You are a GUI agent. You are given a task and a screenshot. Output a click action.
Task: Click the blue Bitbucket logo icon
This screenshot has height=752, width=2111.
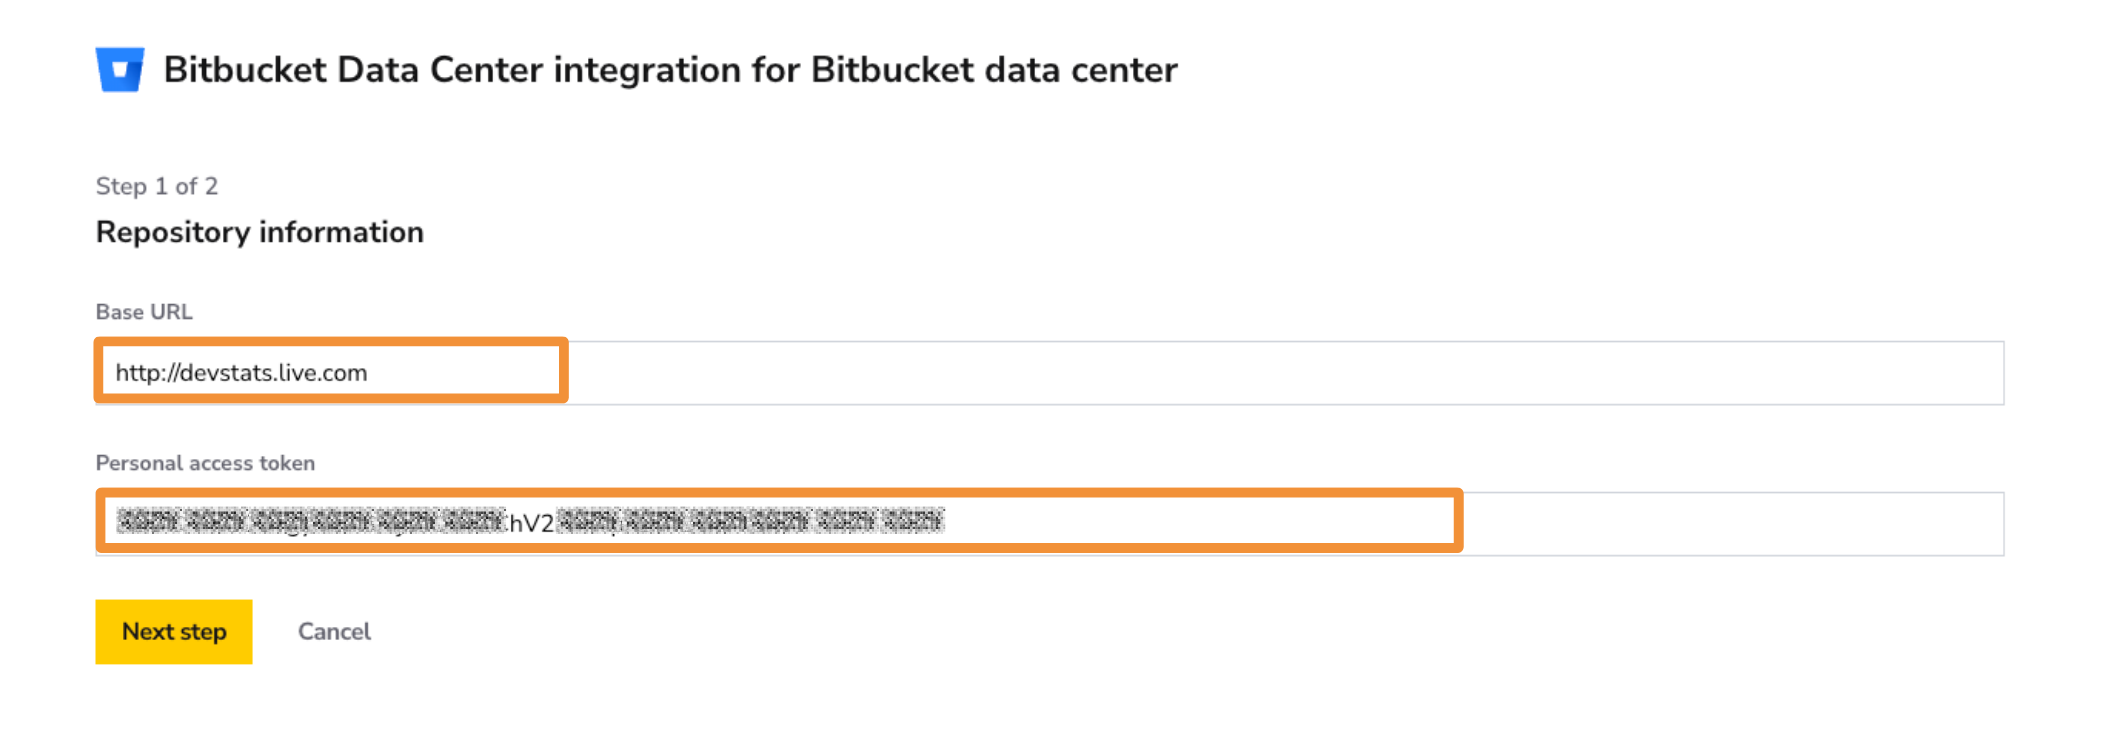click(x=120, y=70)
